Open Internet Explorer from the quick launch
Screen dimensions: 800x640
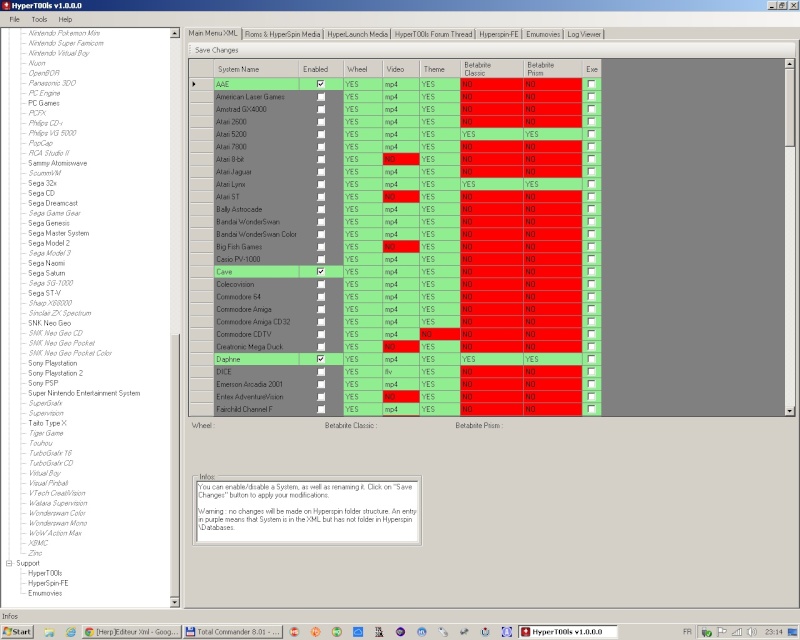point(70,632)
